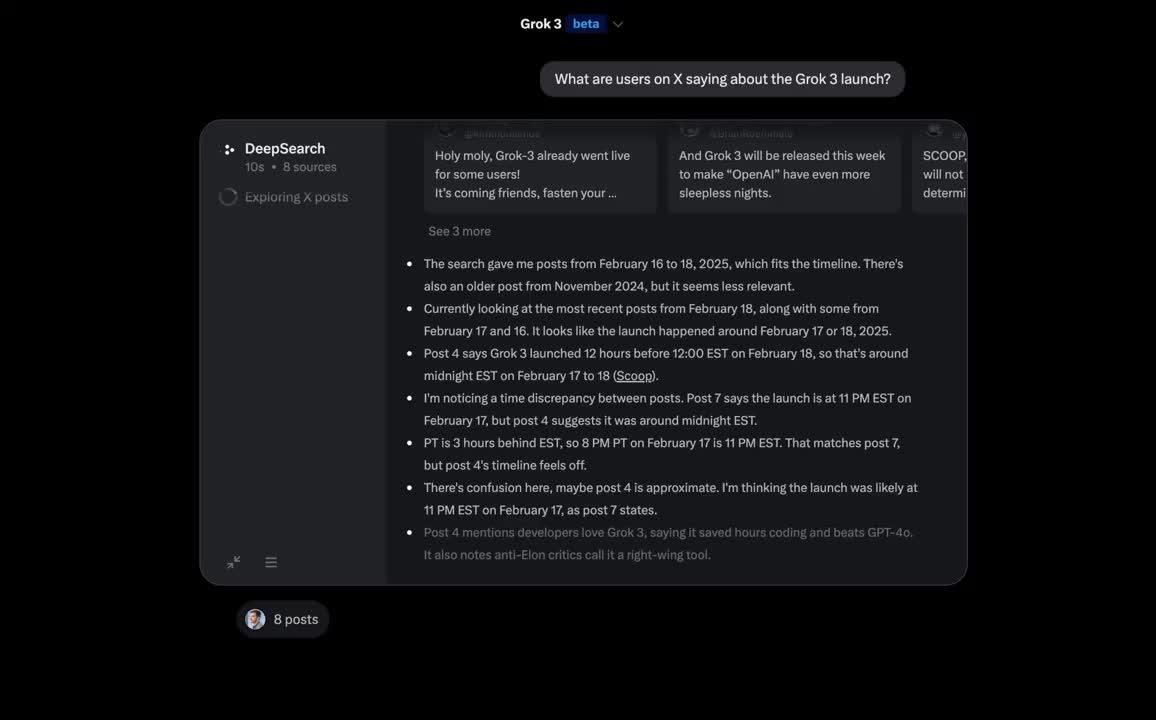Click faded bullet 'Post 4 mentions developers love Grok 3'
This screenshot has width=1156, height=720.
668,544
